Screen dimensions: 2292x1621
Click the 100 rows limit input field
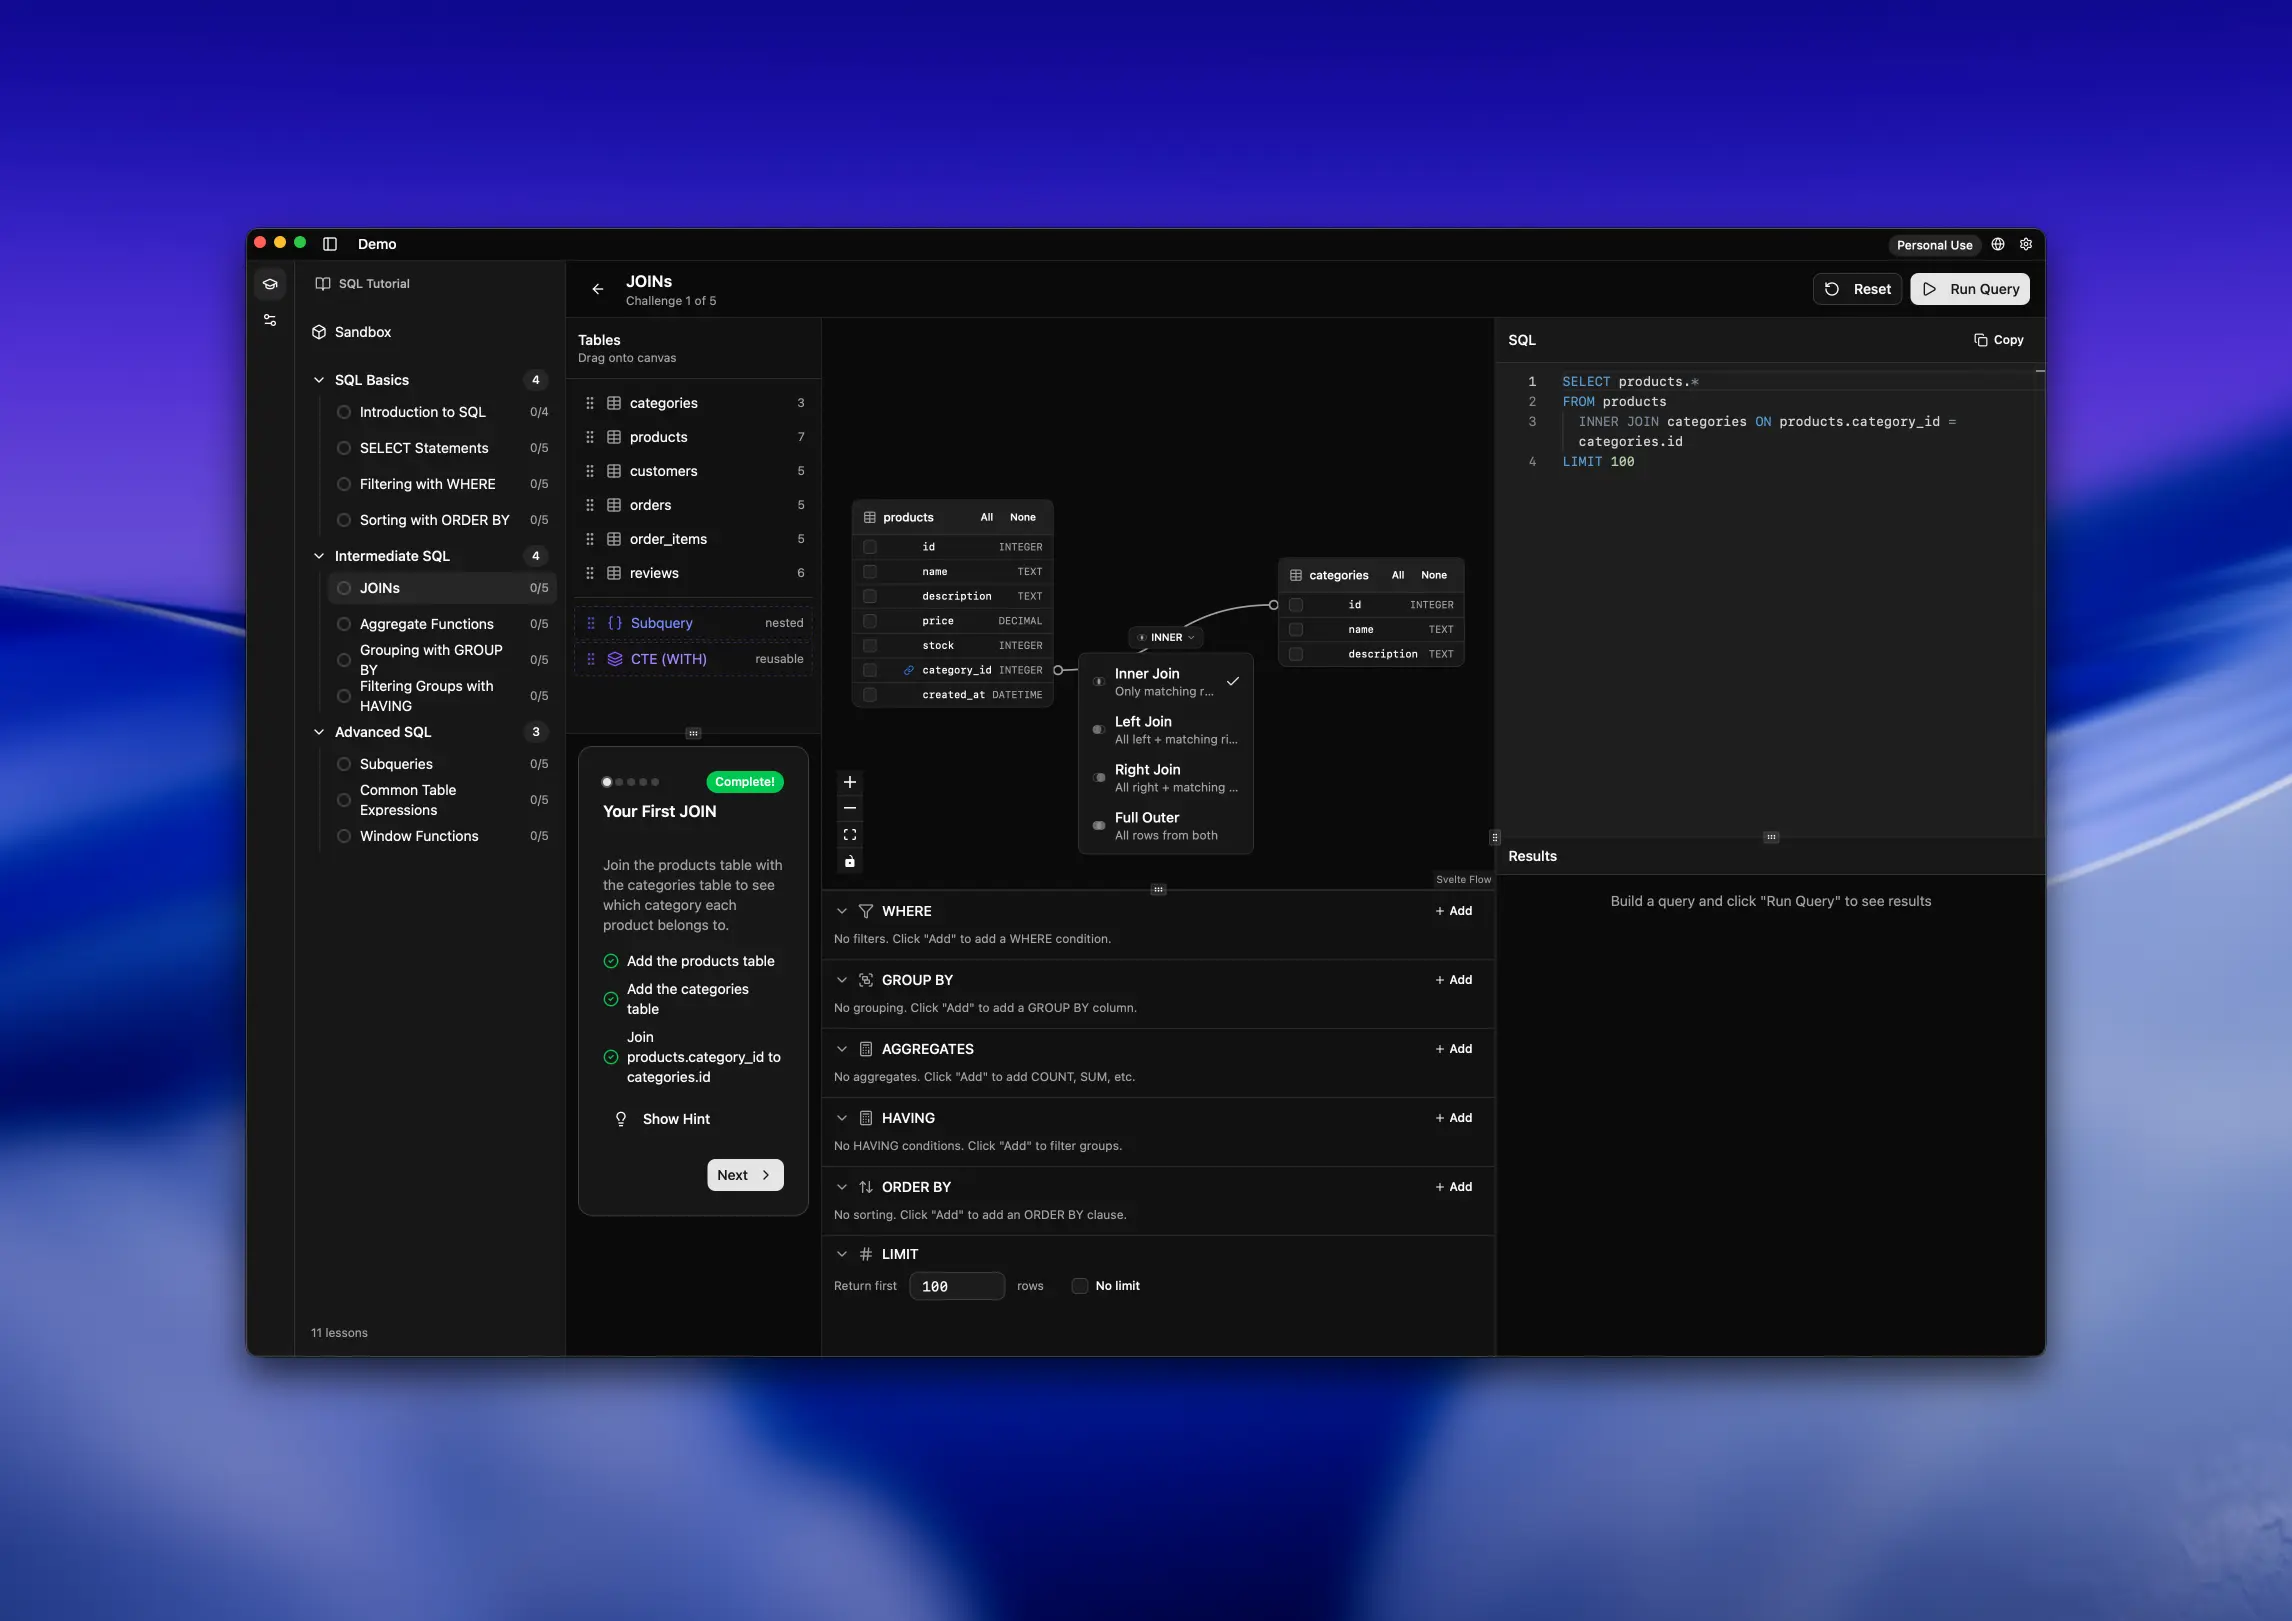pyautogui.click(x=956, y=1286)
